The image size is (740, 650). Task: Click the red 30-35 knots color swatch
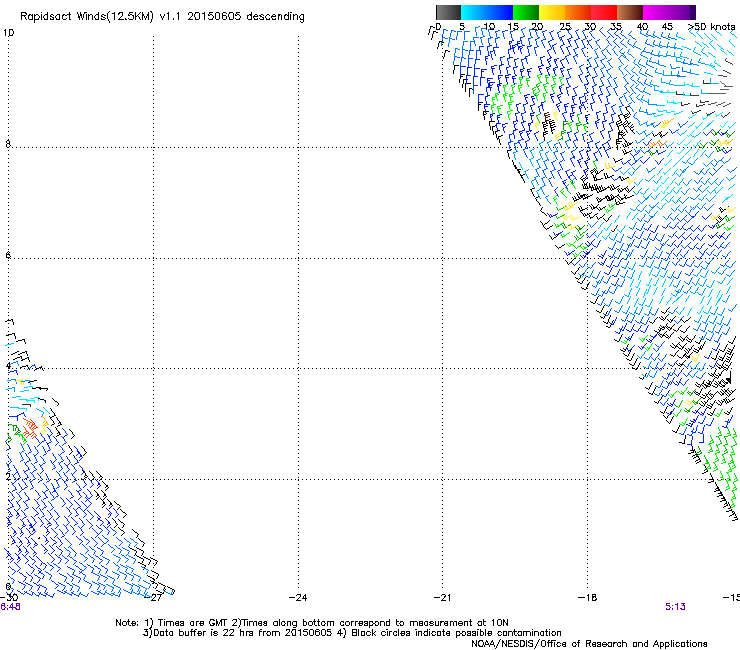click(604, 12)
